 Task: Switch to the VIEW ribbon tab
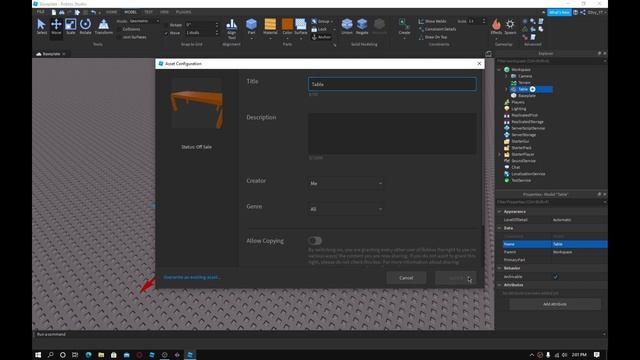[164, 12]
